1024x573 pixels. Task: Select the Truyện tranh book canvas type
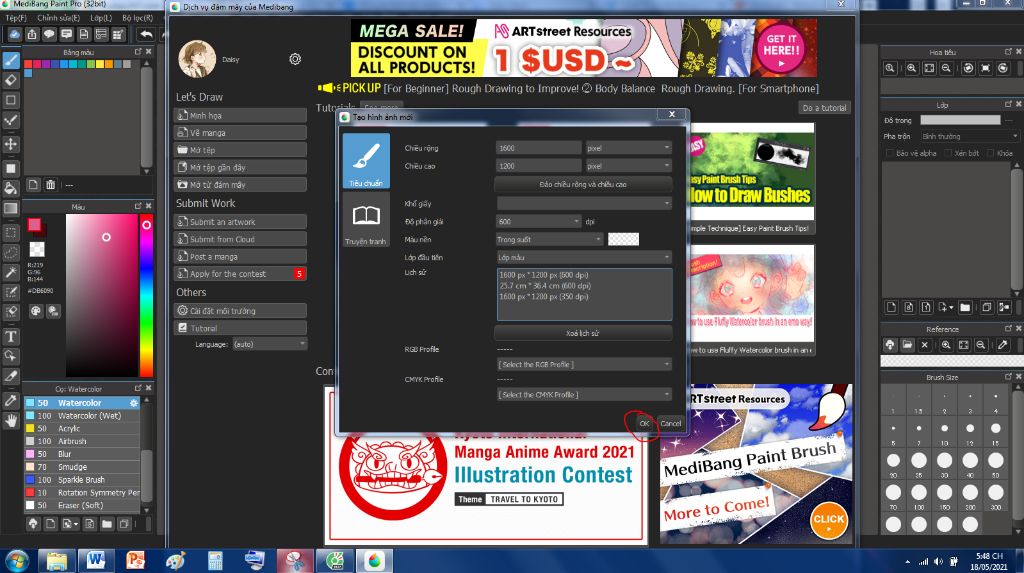366,221
